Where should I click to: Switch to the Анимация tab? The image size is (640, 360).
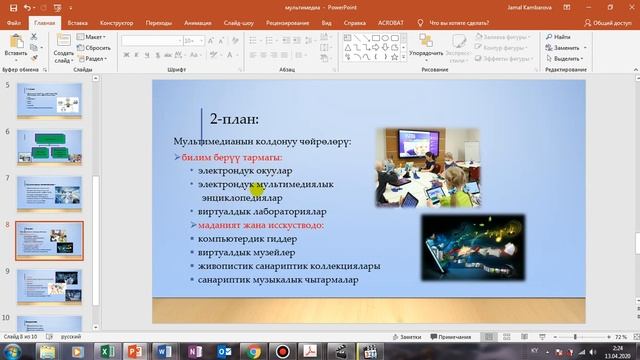(x=198, y=23)
